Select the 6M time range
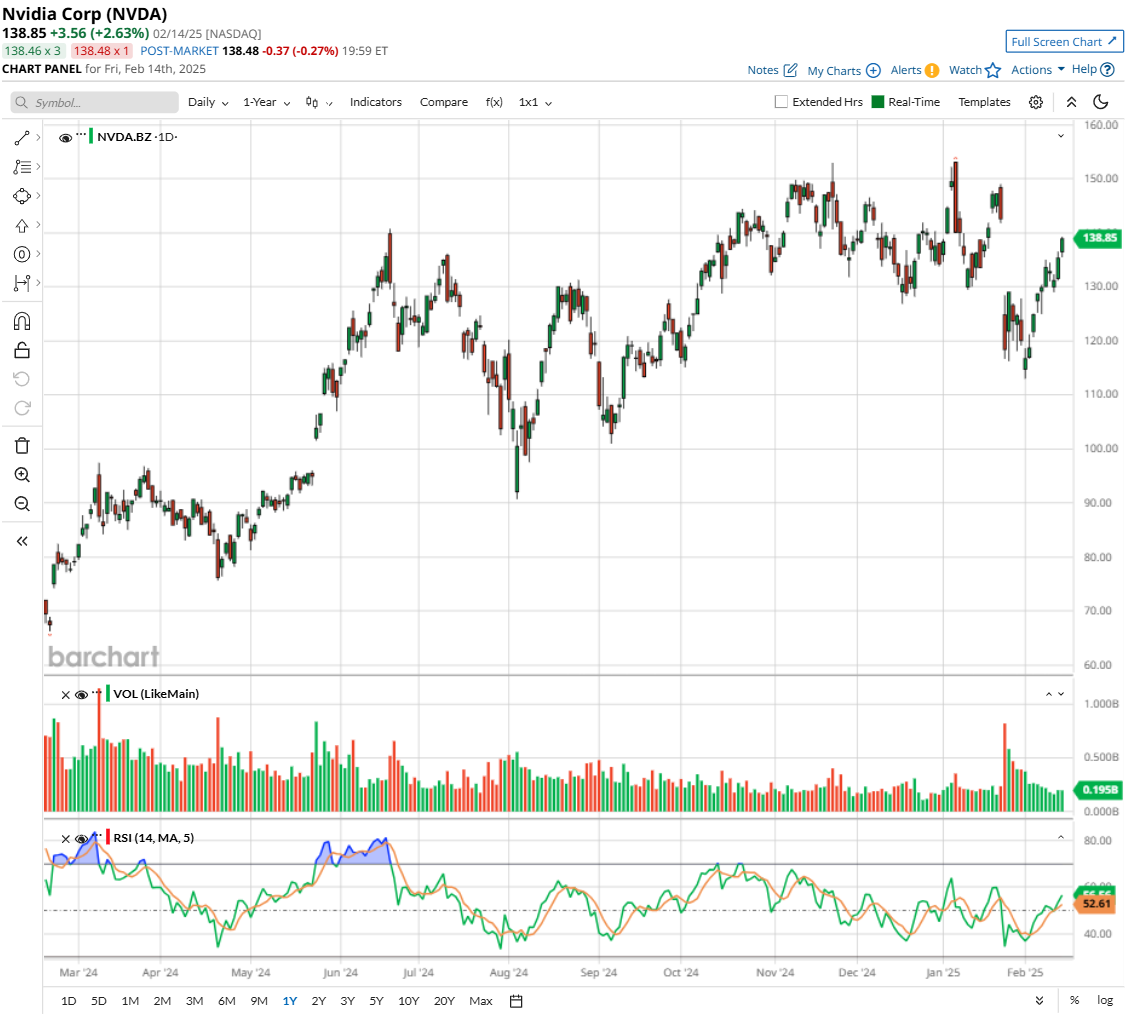1130x1017 pixels. (x=226, y=1001)
